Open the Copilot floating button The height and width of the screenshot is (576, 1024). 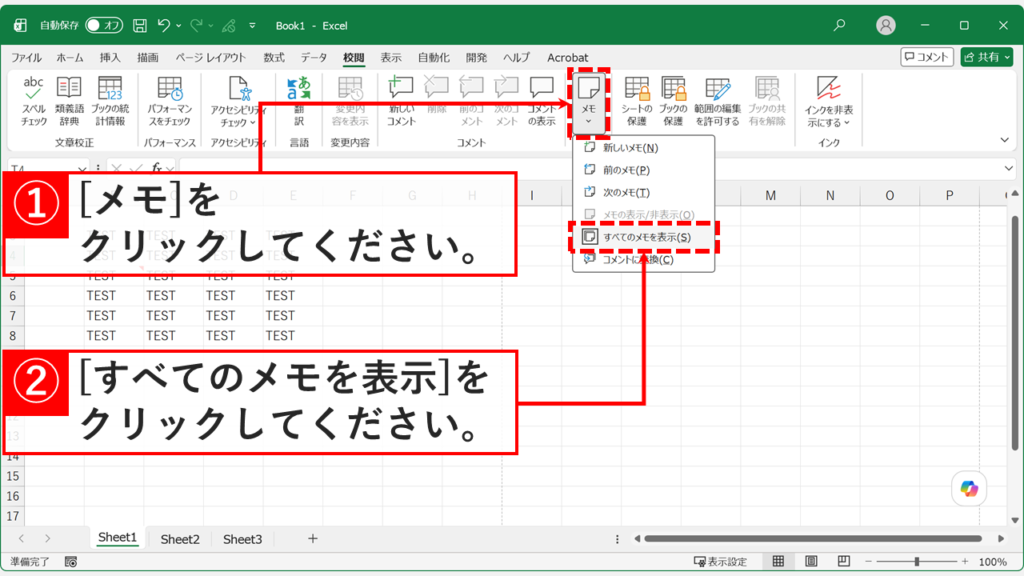[x=969, y=488]
